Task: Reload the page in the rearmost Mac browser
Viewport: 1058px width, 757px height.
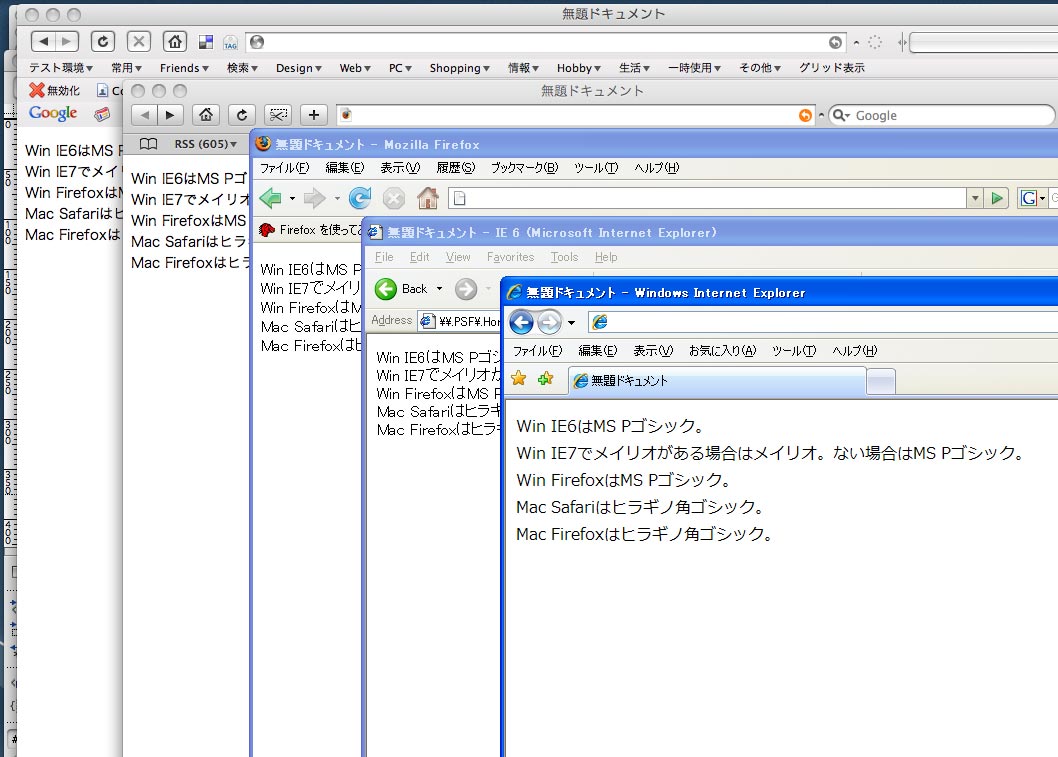Action: 103,42
